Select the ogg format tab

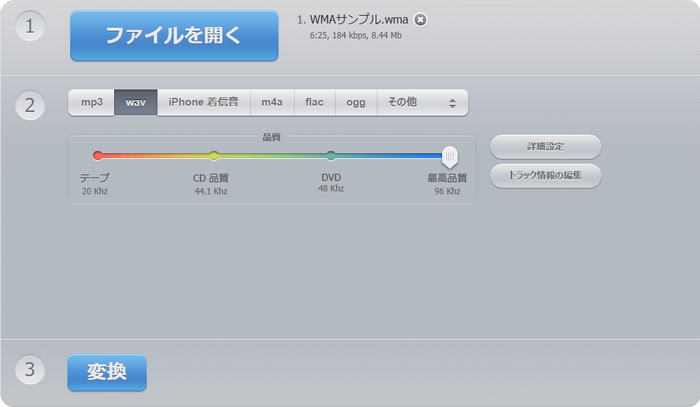tap(356, 102)
